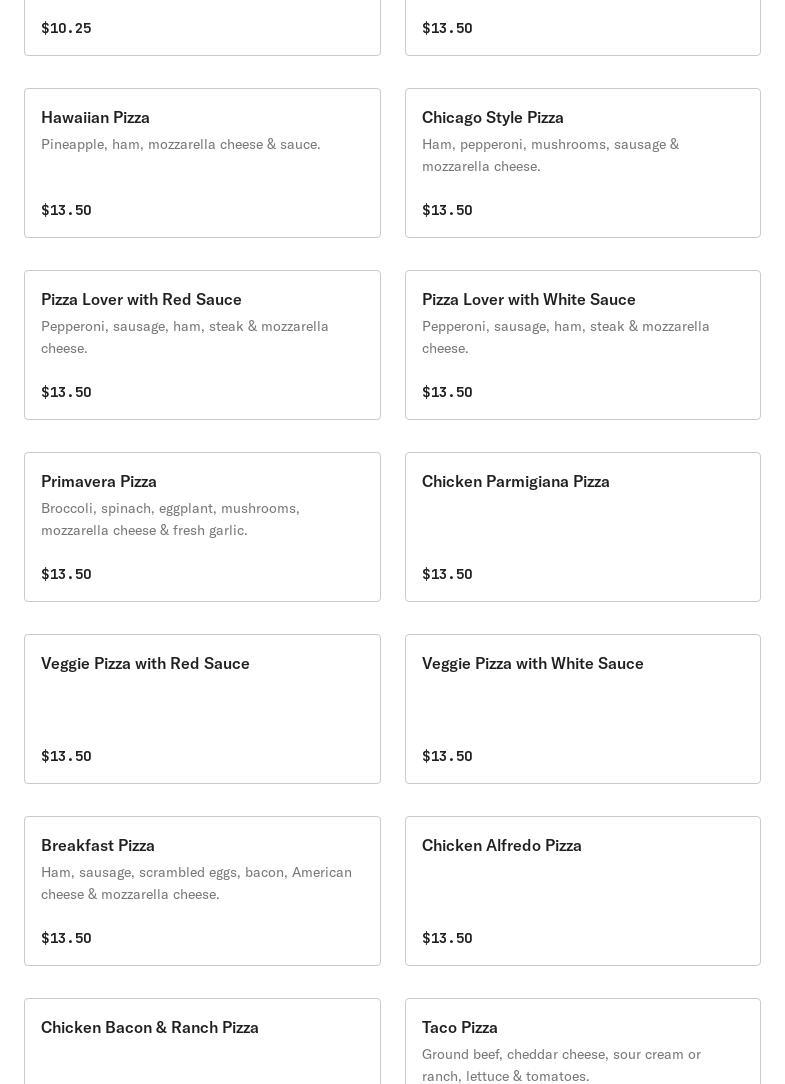Click the Taco Pizza ingredients text
The height and width of the screenshot is (1084, 785).
[561, 1065]
